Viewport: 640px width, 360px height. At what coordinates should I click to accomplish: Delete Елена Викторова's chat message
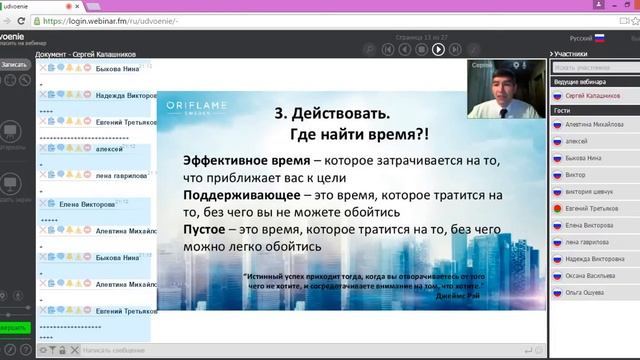43,203
